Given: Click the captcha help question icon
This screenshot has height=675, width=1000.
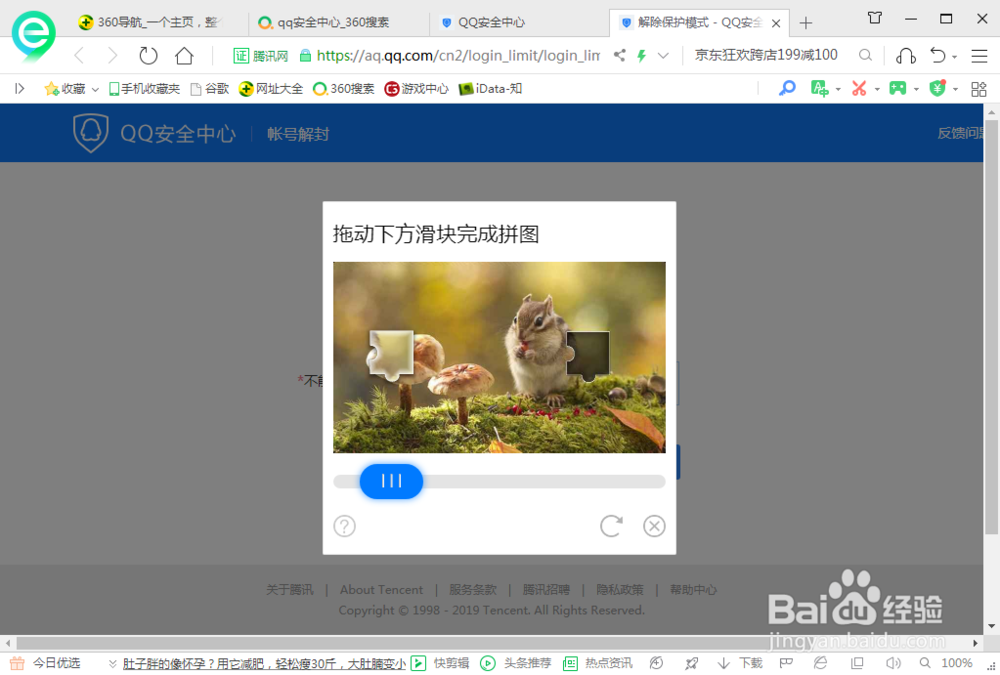Looking at the screenshot, I should [344, 526].
